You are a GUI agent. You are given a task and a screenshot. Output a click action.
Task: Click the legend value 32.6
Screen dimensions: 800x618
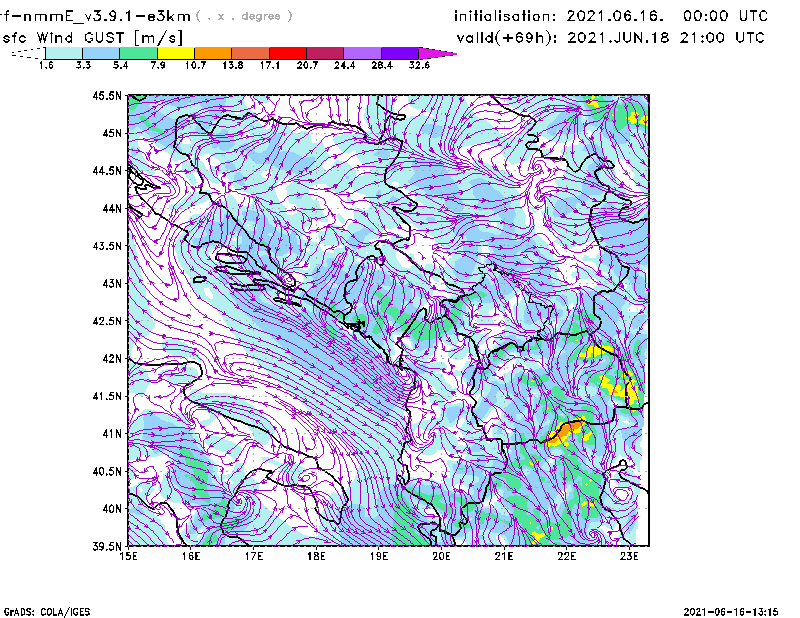(x=419, y=65)
